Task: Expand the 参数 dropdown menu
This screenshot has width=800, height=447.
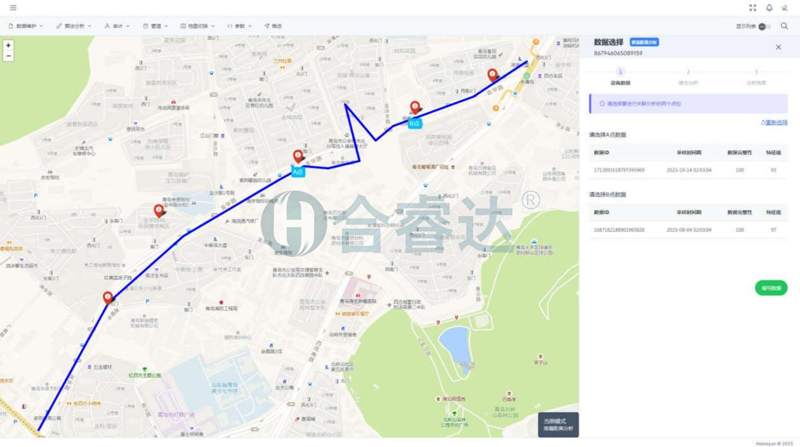Action: [x=239, y=26]
